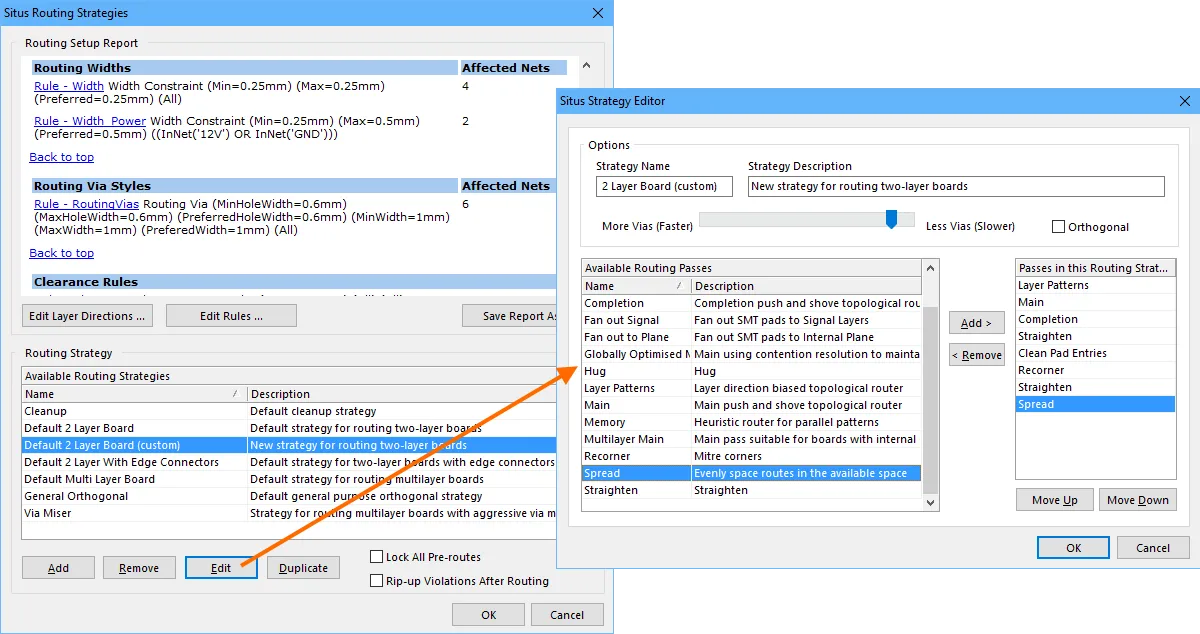1200x634 pixels.
Task: Select Layer Patterns in available passes
Action: 751,388
